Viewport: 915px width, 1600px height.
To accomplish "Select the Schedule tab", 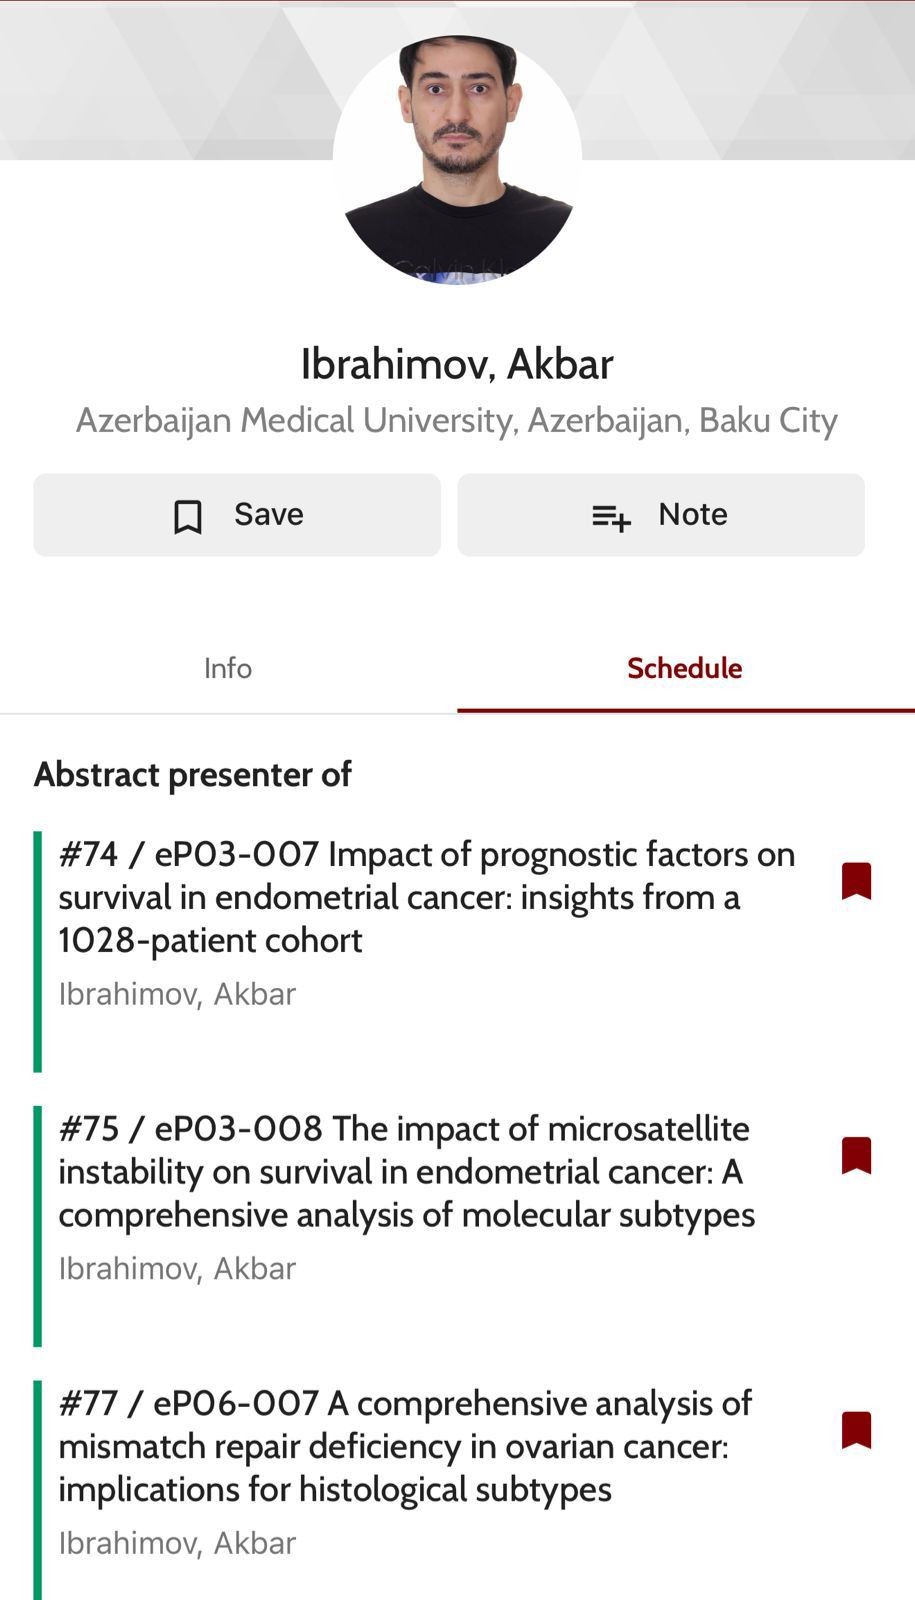I will coord(684,668).
